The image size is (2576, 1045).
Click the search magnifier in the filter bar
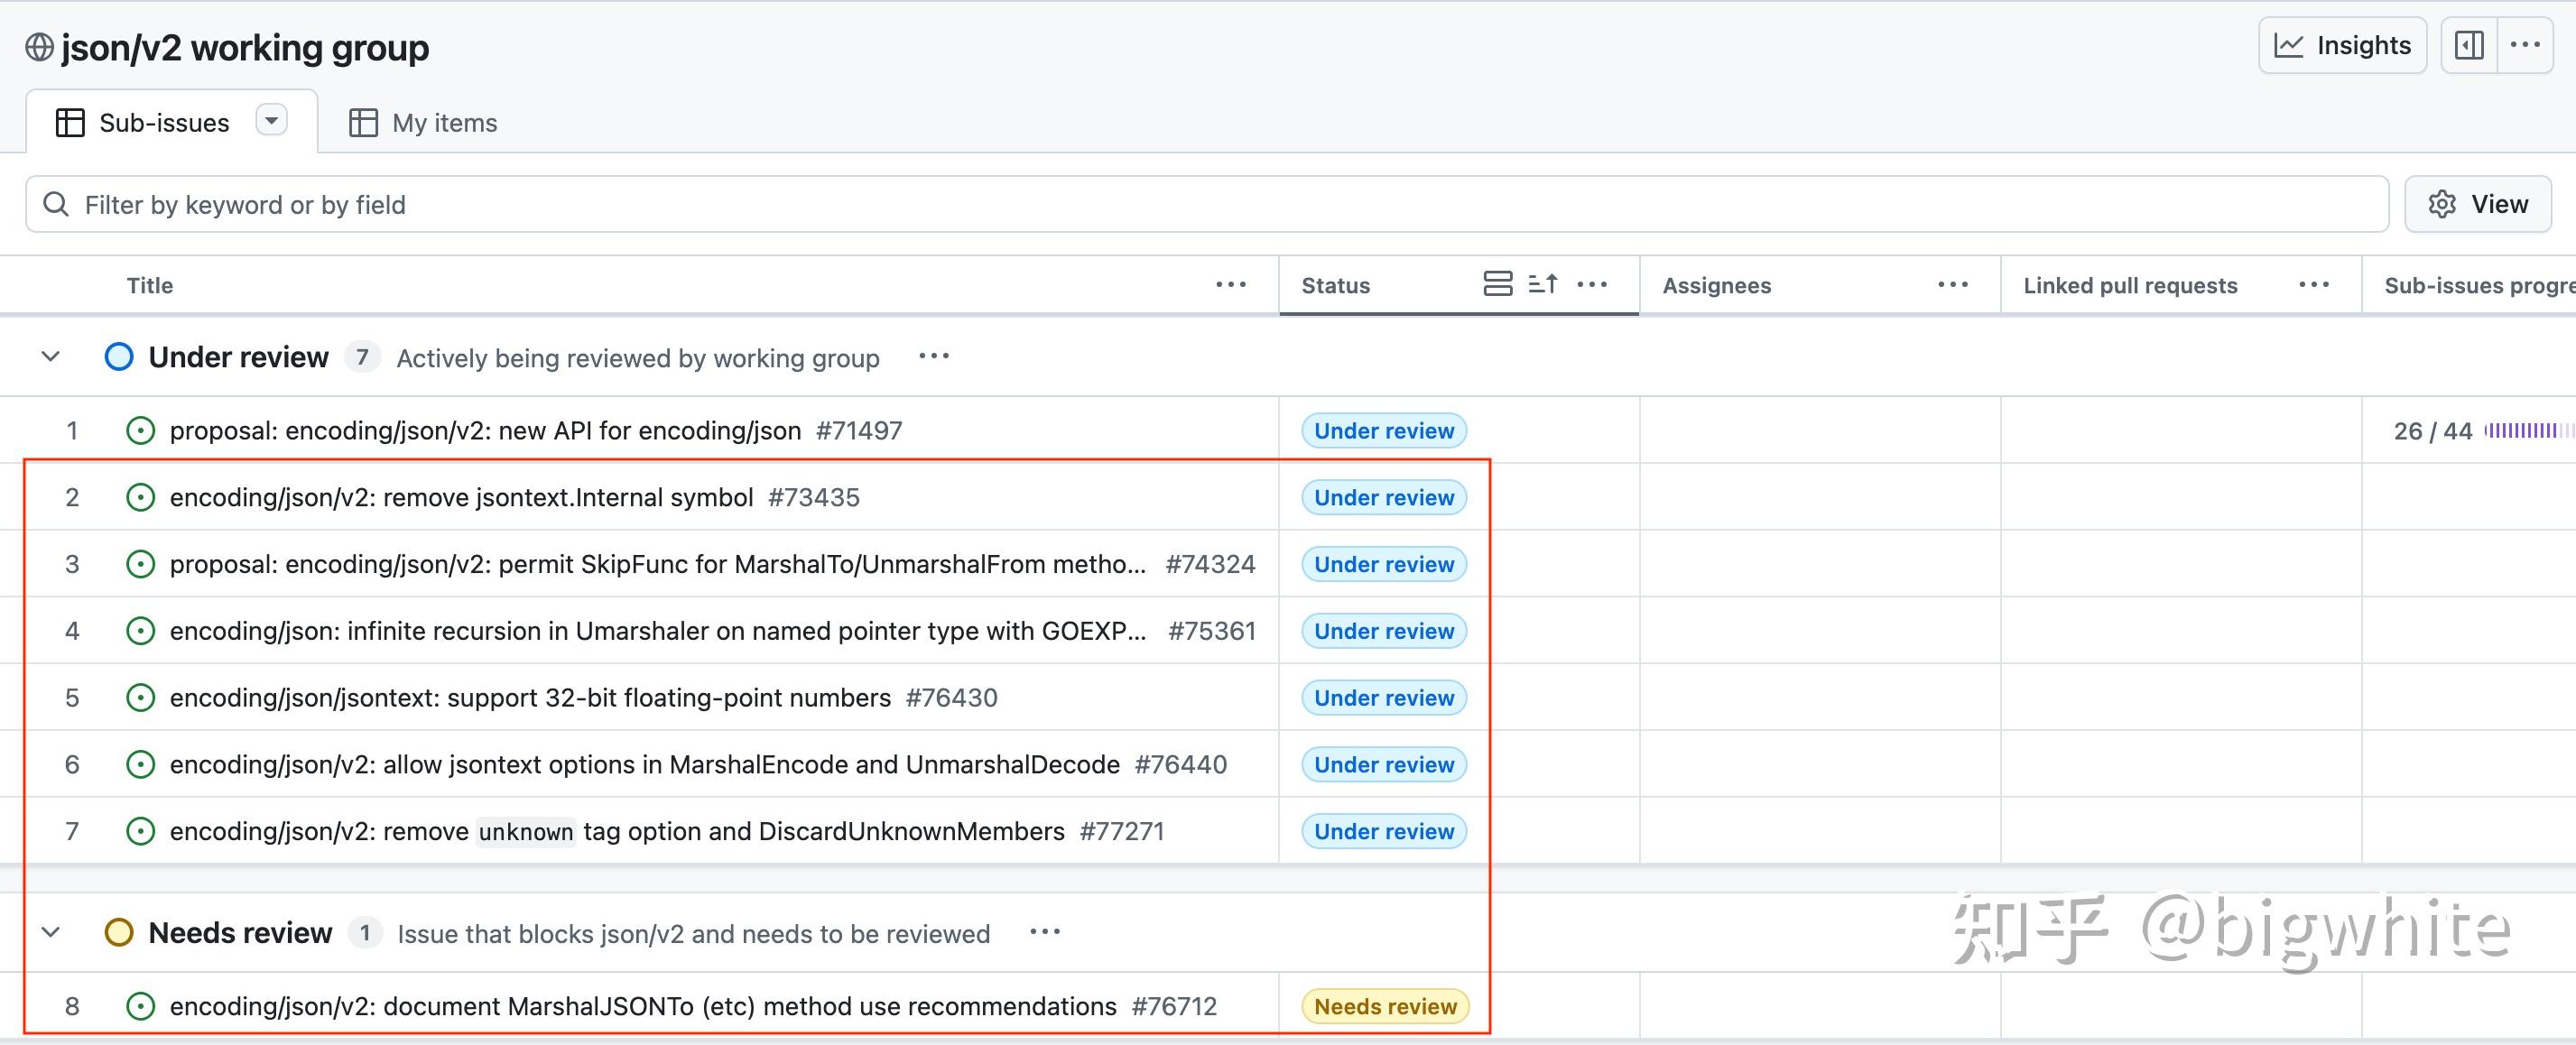[x=56, y=204]
